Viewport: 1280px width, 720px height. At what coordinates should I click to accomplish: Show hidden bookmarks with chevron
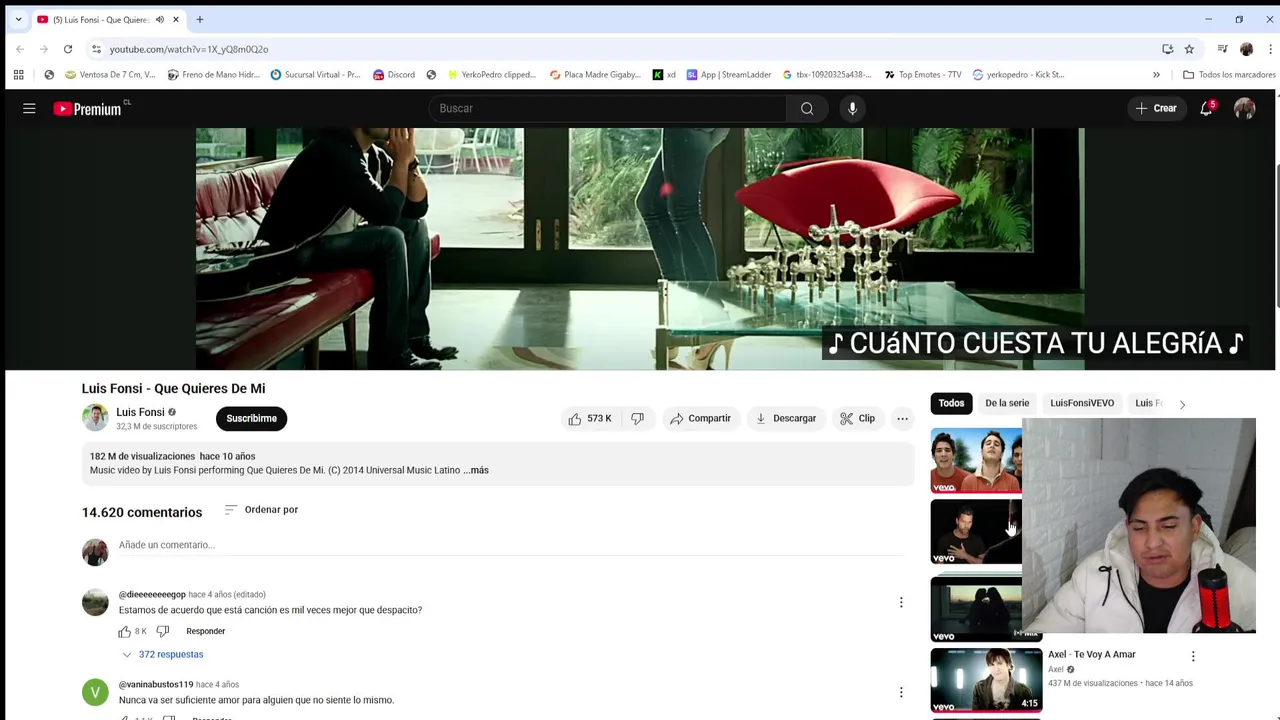[1156, 74]
